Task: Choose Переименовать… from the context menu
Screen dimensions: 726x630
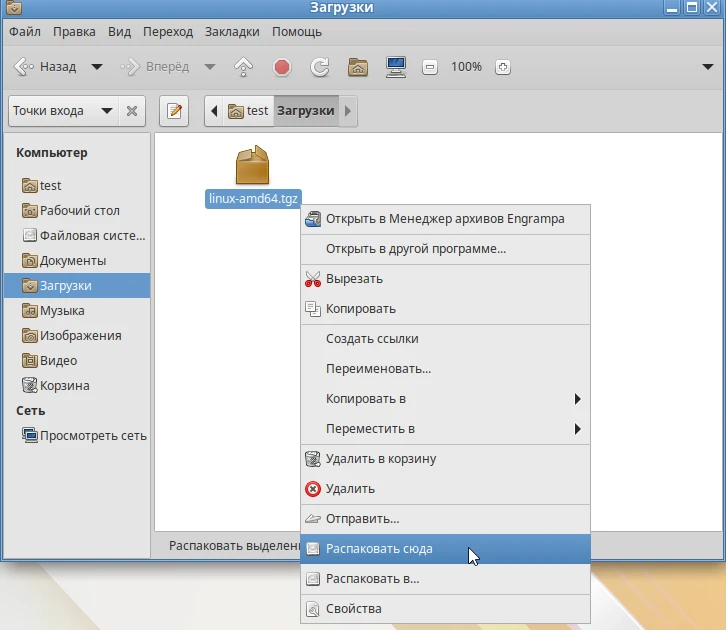Action: [x=445, y=369]
